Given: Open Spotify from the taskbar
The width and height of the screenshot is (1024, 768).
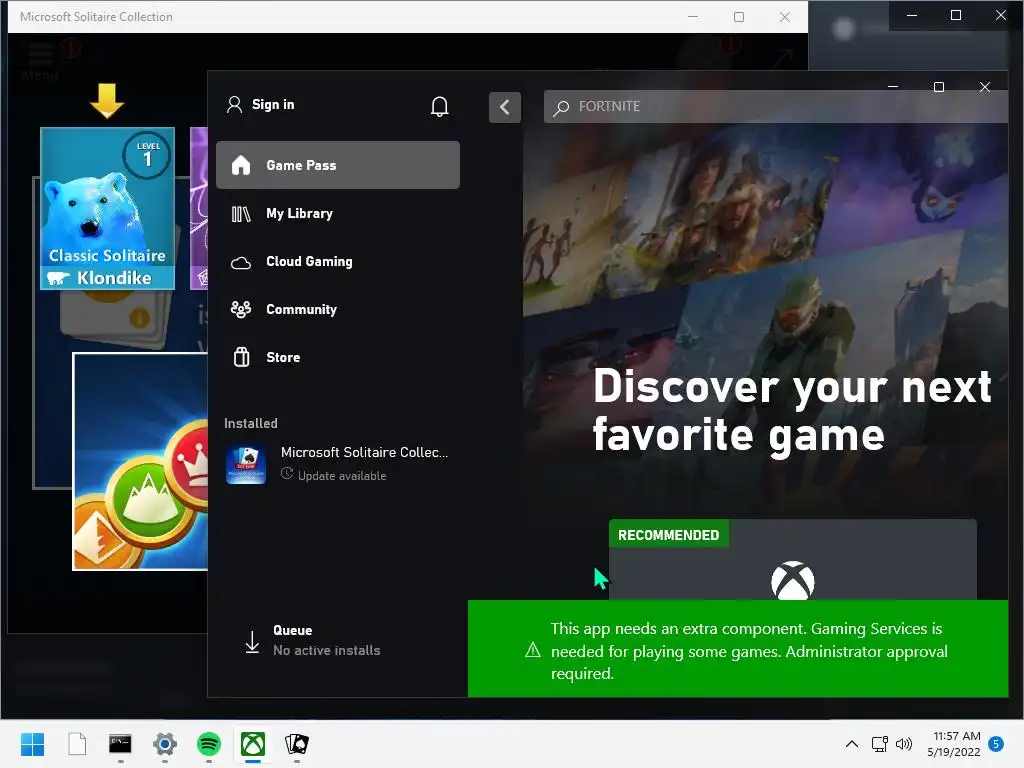Looking at the screenshot, I should pyautogui.click(x=209, y=744).
